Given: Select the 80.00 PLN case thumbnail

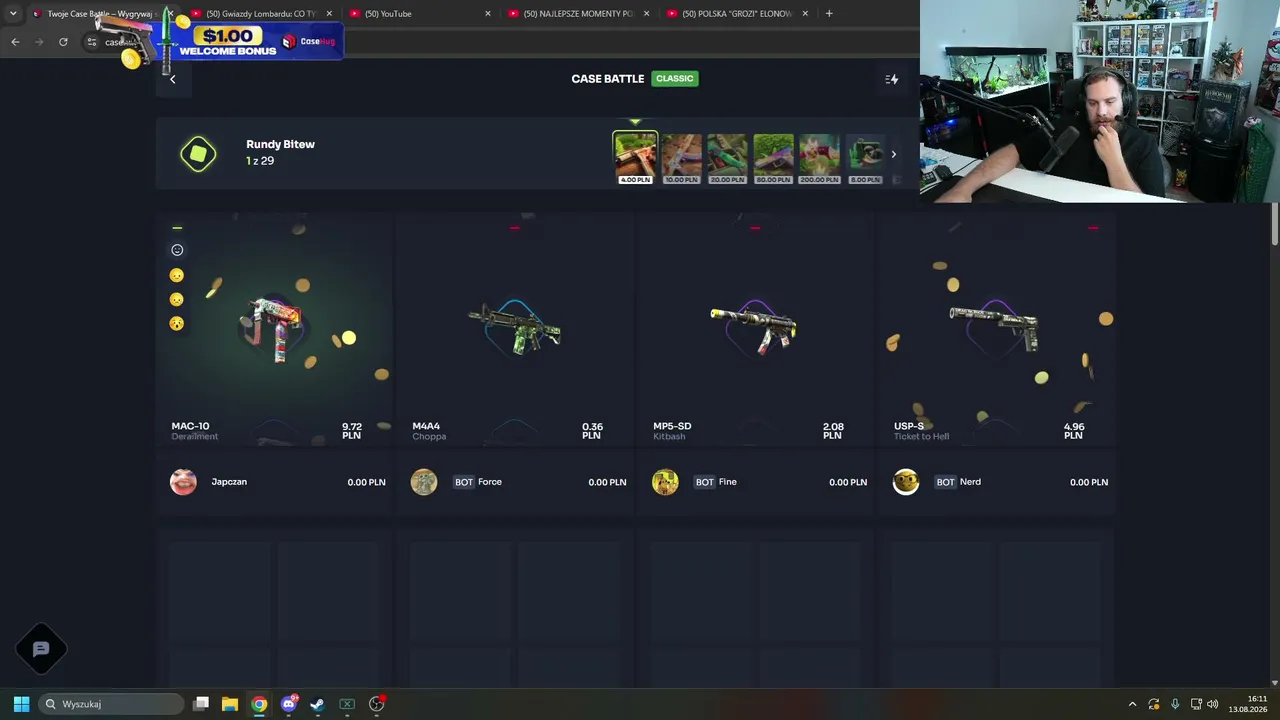Looking at the screenshot, I should pos(773,158).
